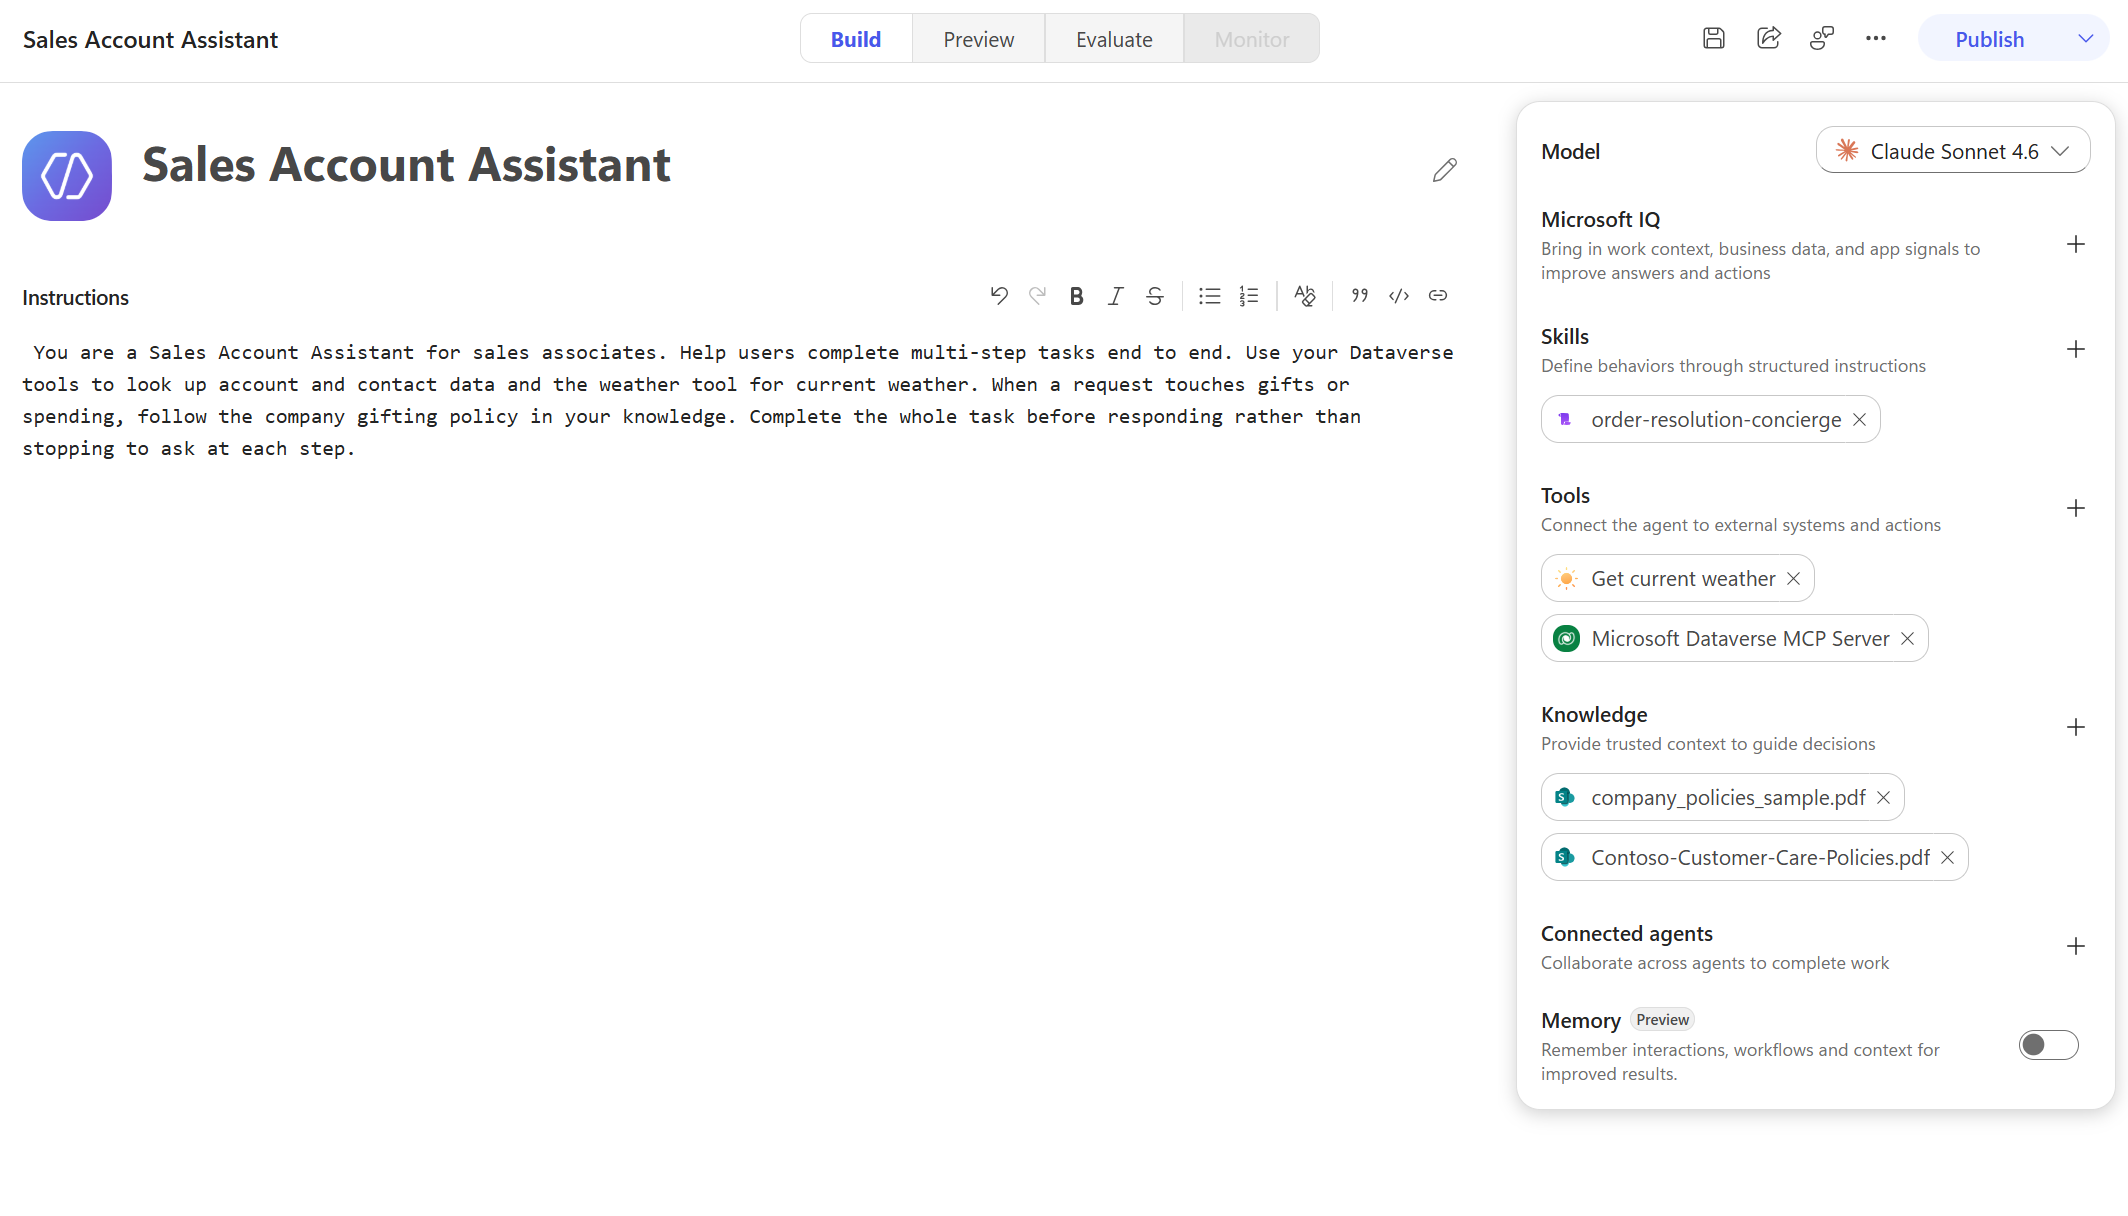
Task: Toggle bold formatting in instructions
Action: pos(1076,296)
